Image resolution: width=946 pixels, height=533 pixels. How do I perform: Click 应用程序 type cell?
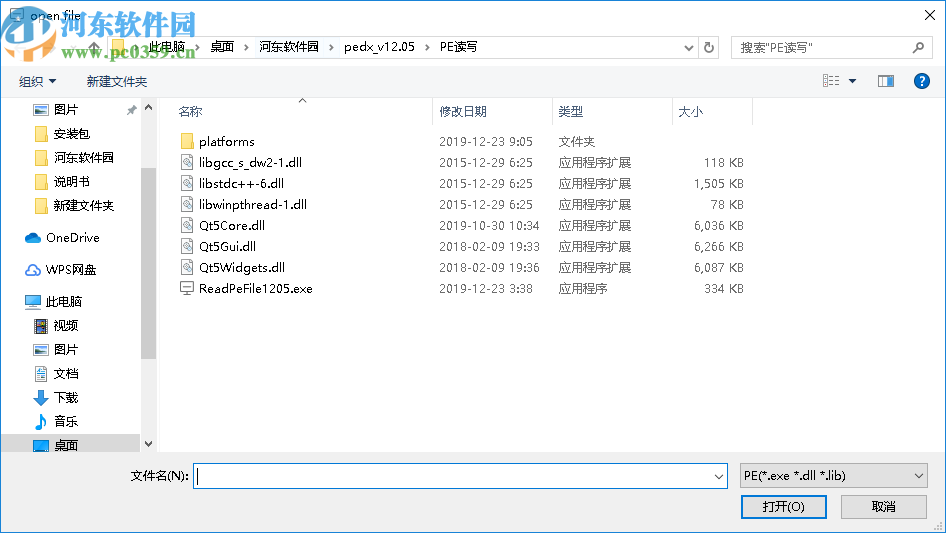pos(582,289)
